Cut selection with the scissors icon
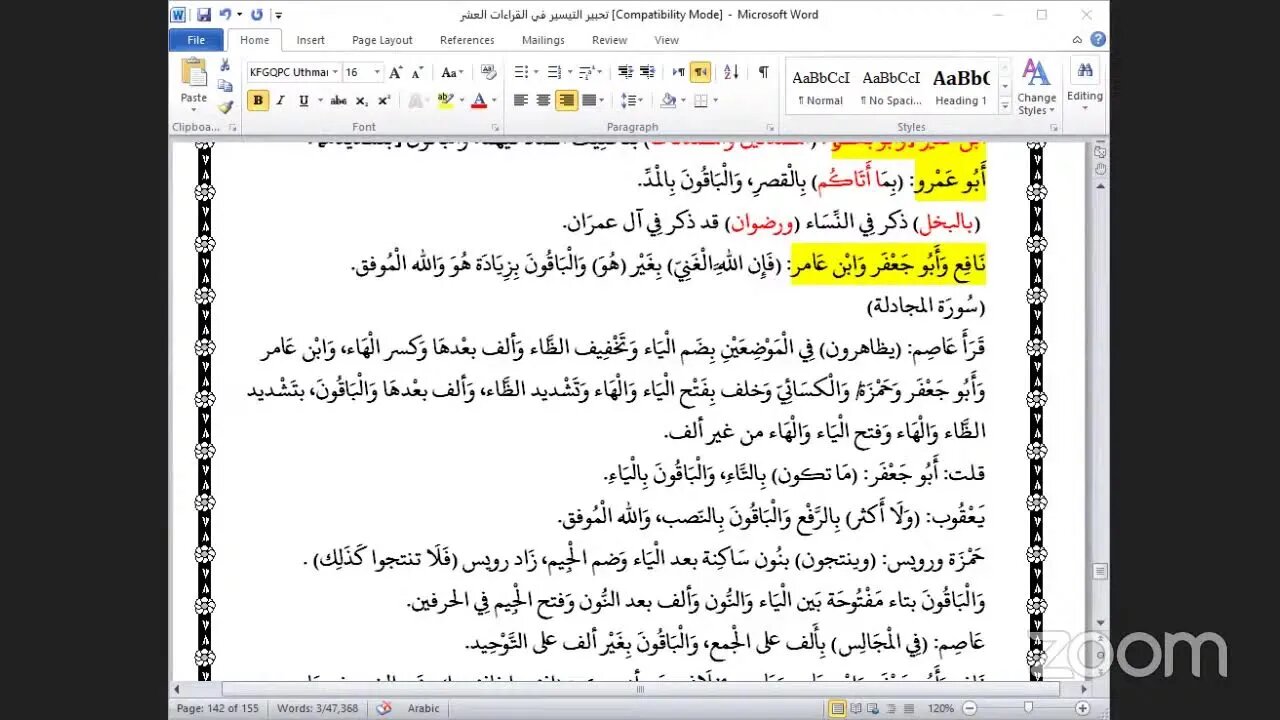 click(225, 64)
